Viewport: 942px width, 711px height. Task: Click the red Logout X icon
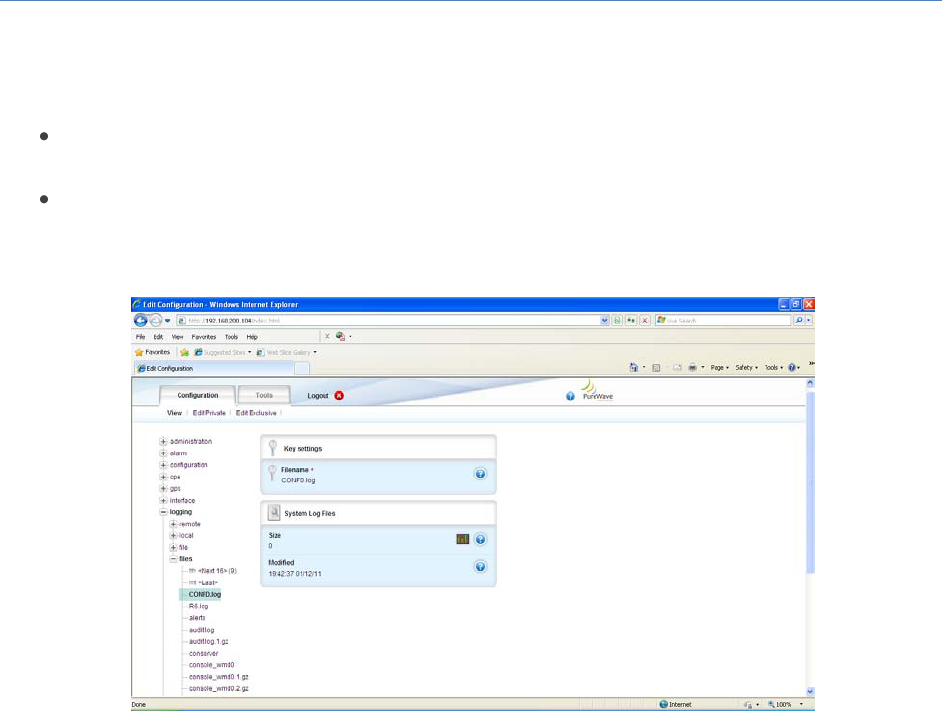tap(339, 395)
